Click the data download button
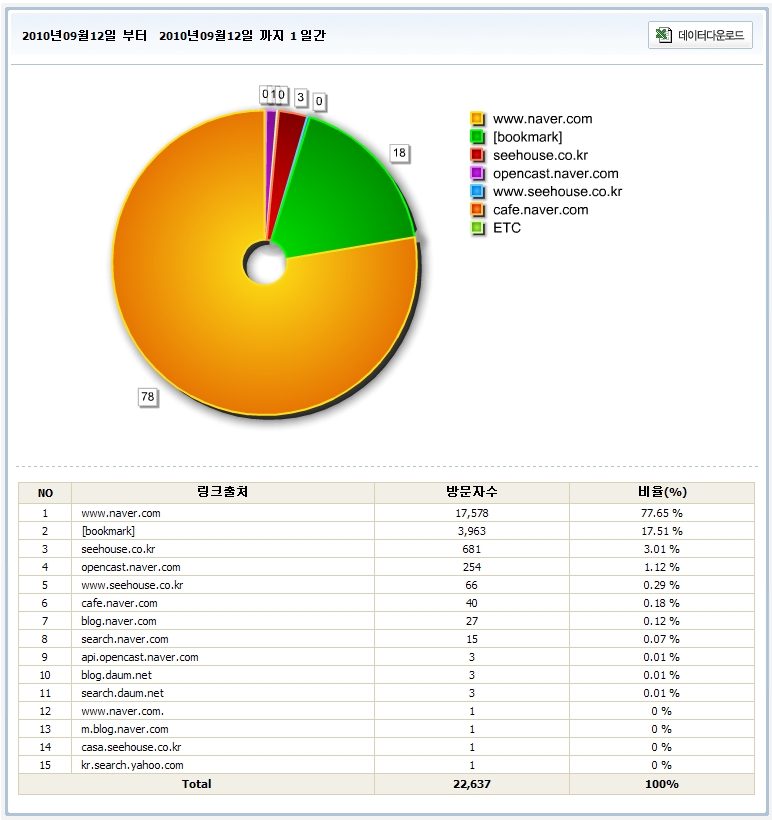This screenshot has width=772, height=820. point(700,35)
